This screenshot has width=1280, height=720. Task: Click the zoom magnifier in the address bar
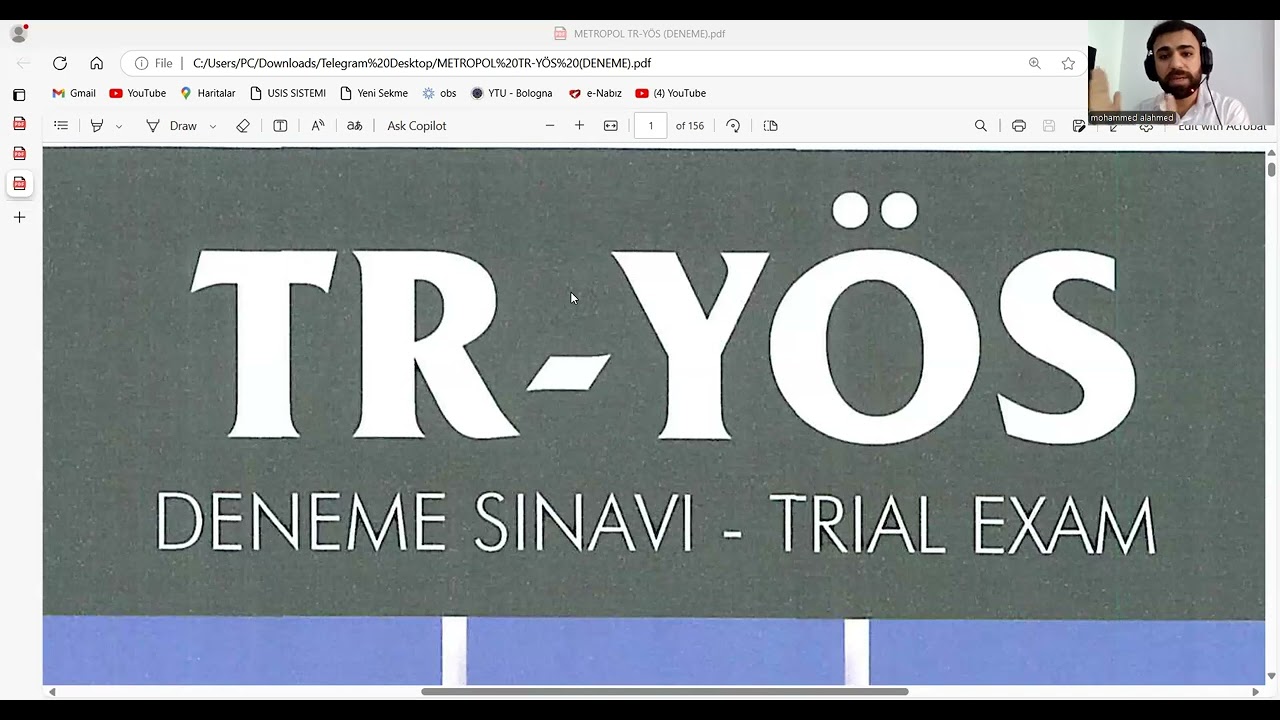tap(1034, 63)
